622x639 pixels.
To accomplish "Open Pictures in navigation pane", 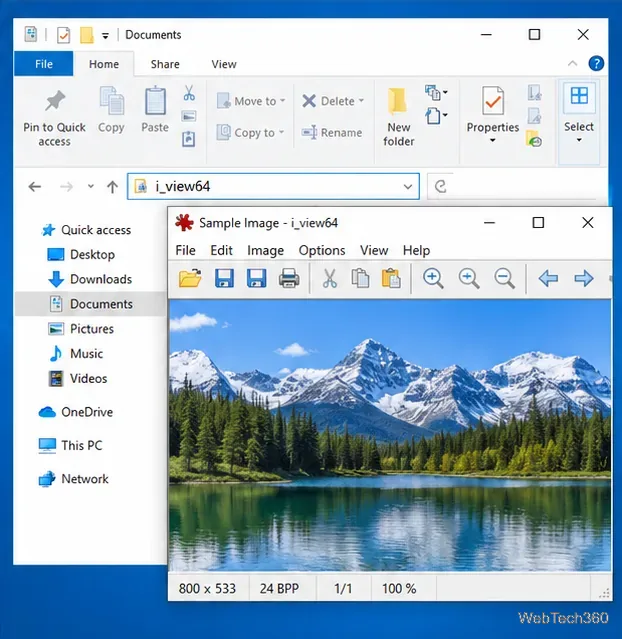I will [x=81, y=328].
